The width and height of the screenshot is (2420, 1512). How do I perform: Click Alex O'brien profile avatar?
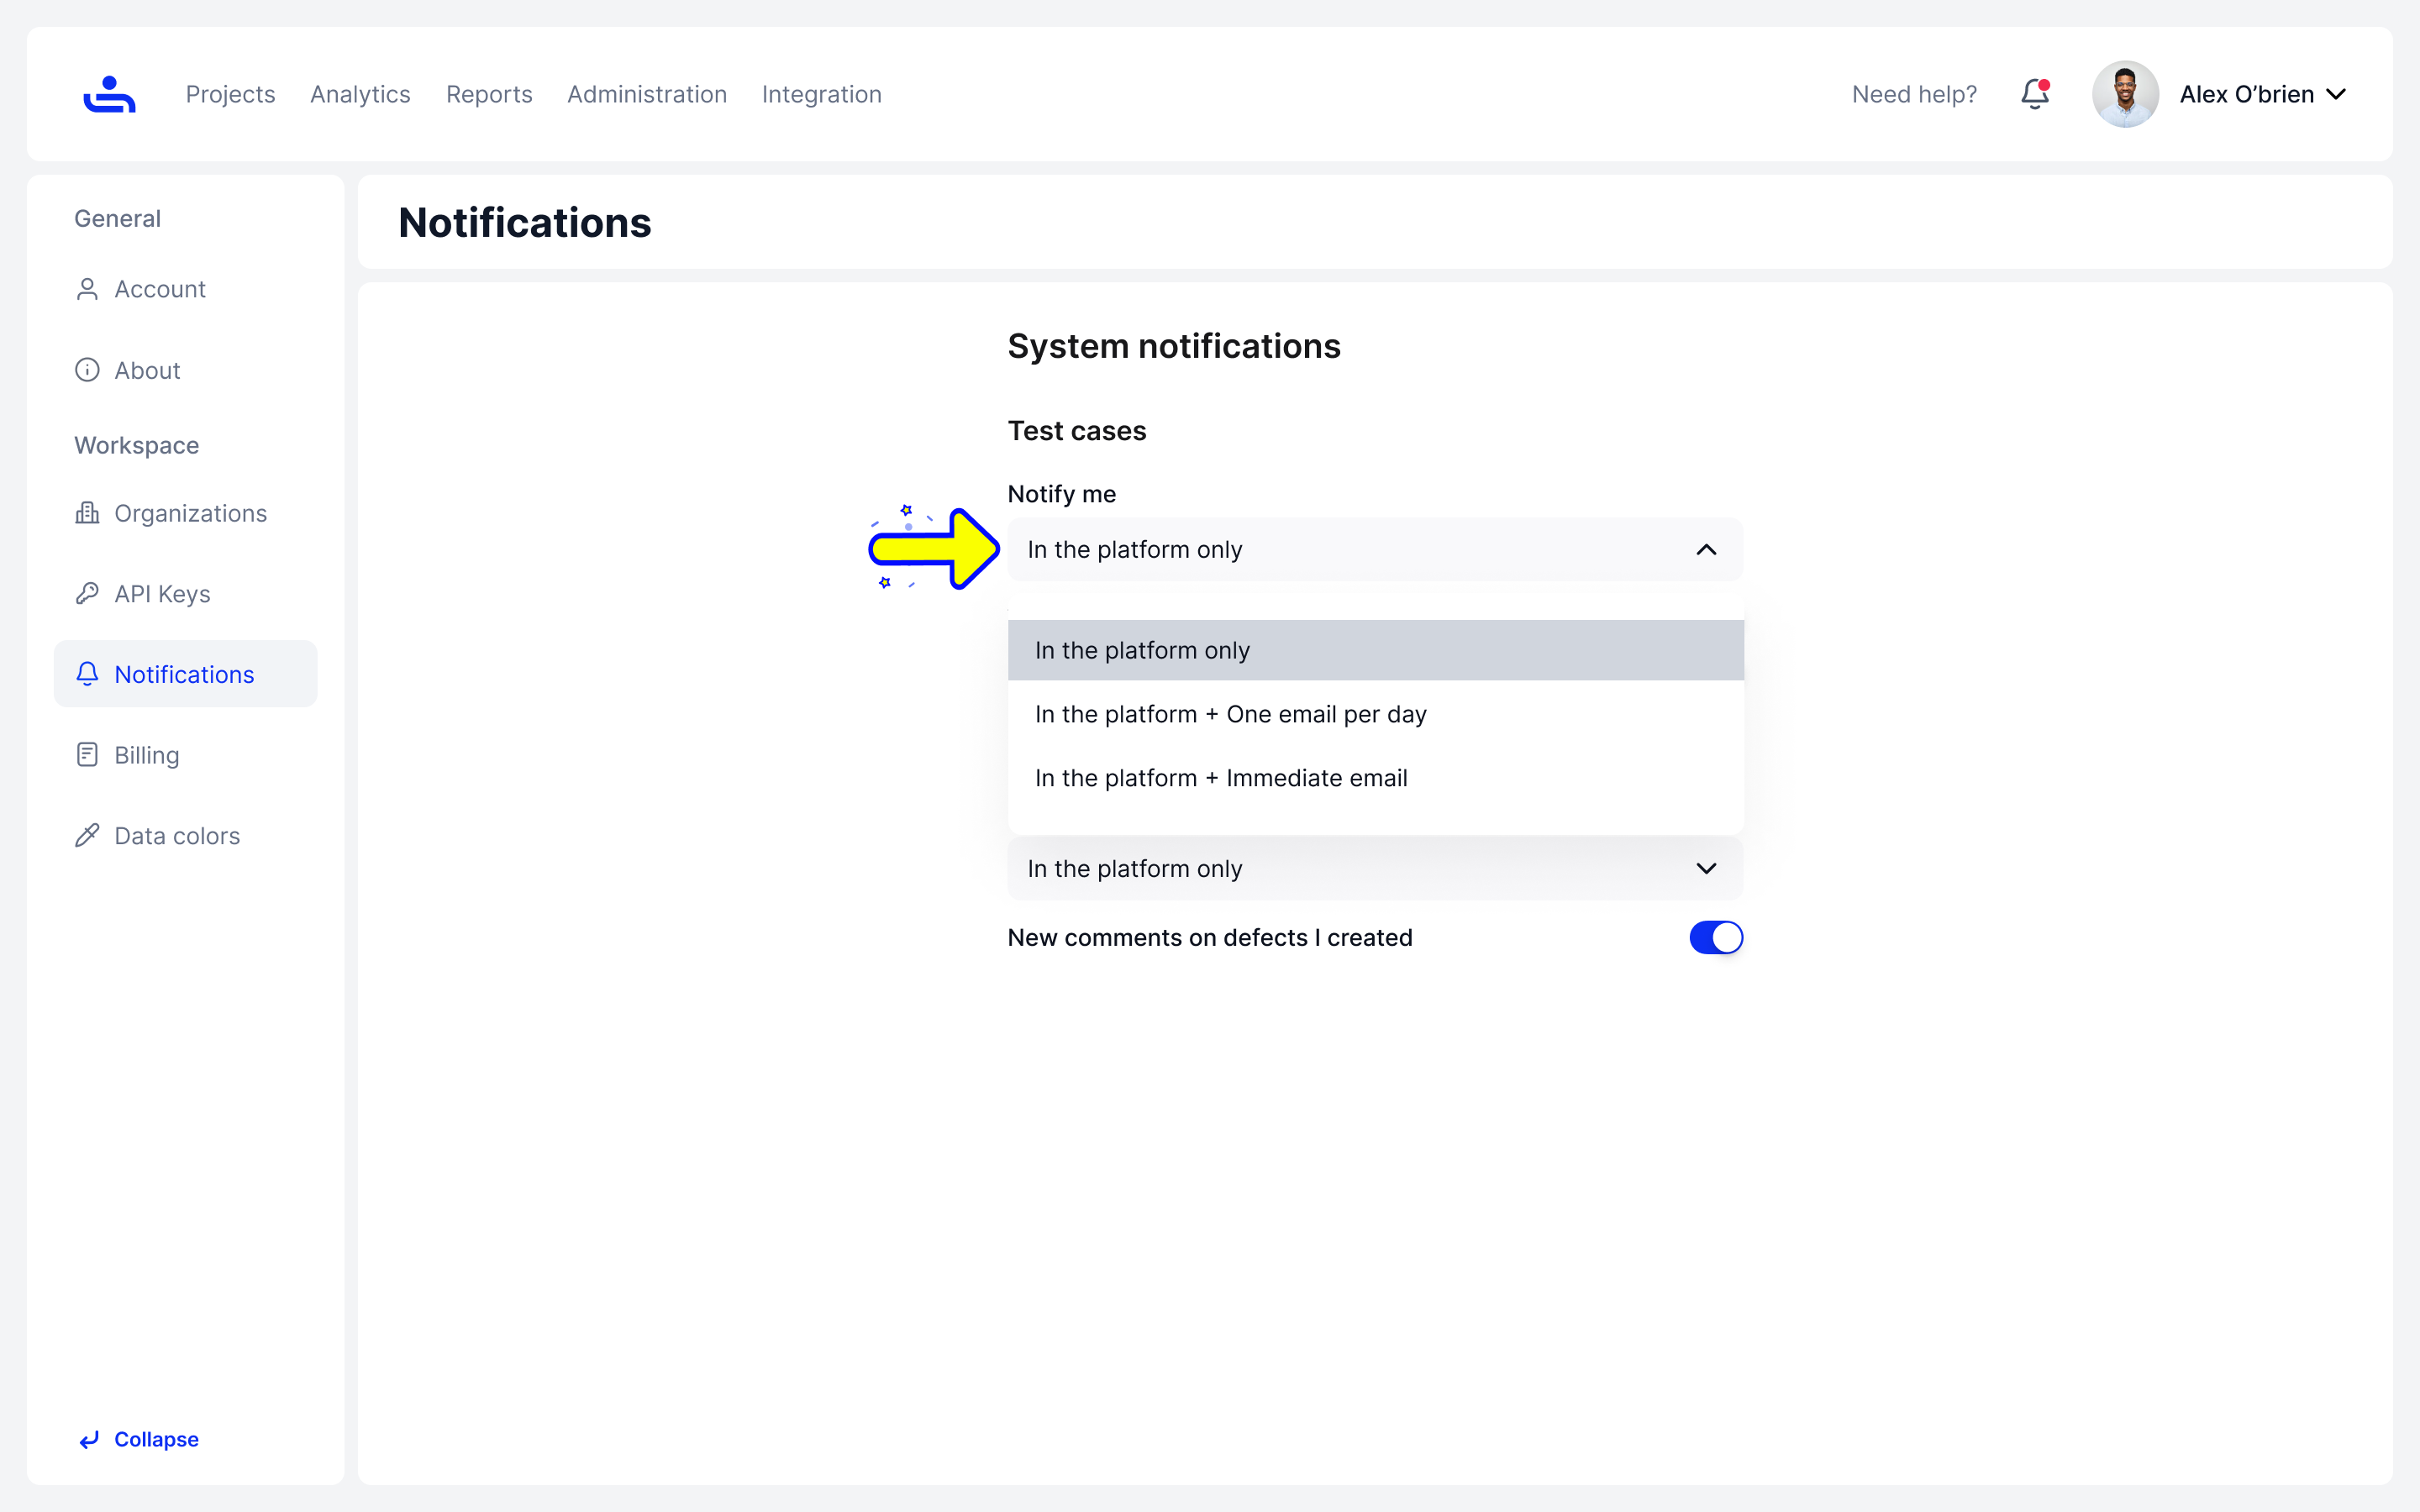(x=2125, y=94)
